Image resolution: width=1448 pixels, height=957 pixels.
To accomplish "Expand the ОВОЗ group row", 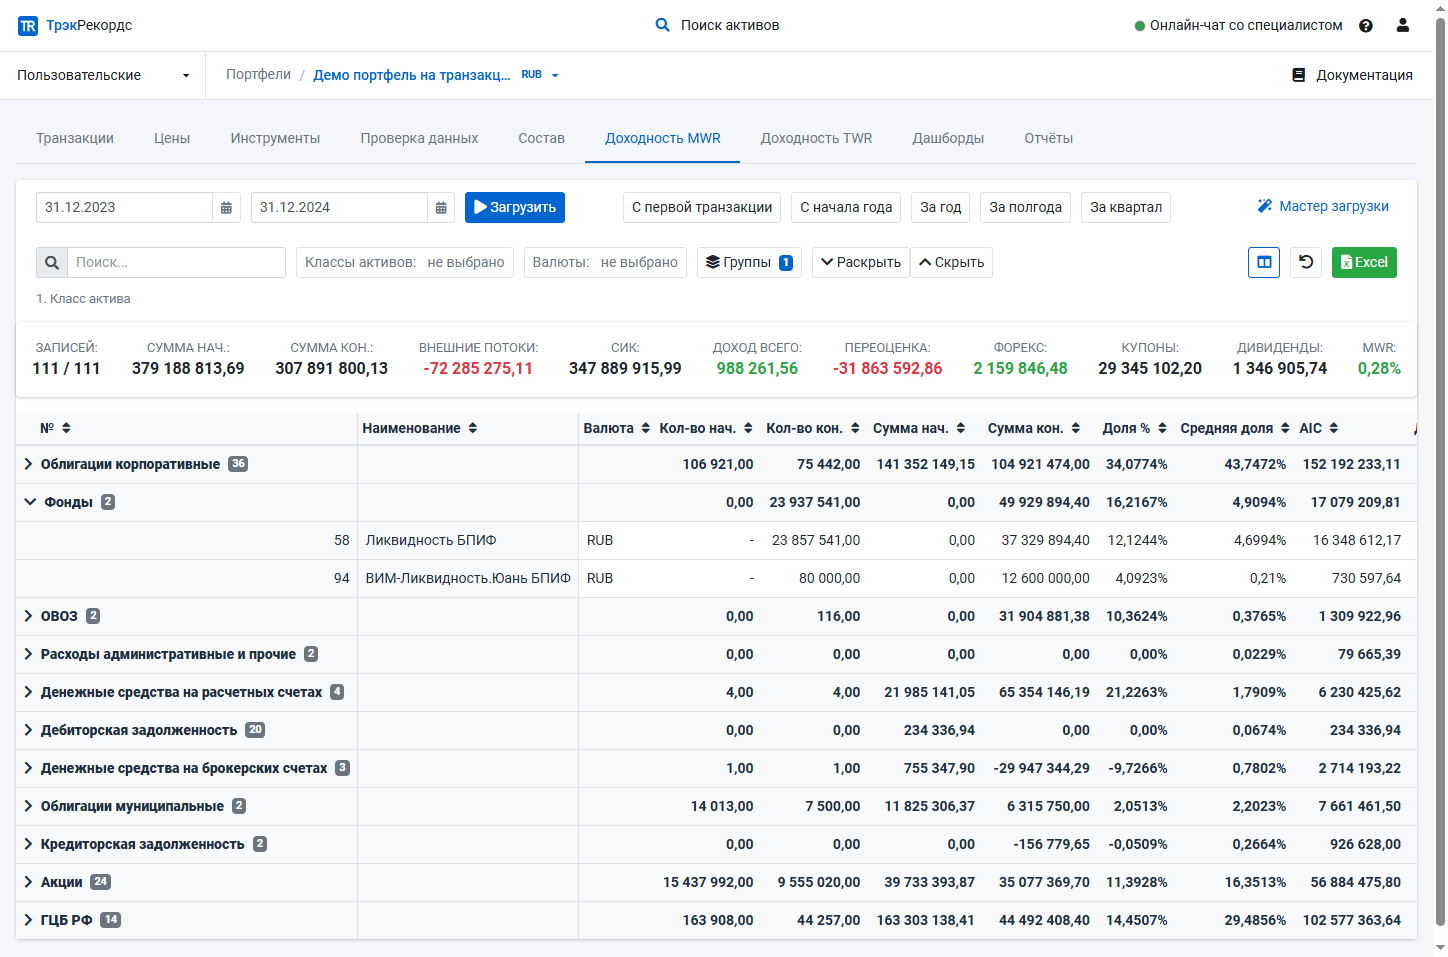I will coord(29,616).
